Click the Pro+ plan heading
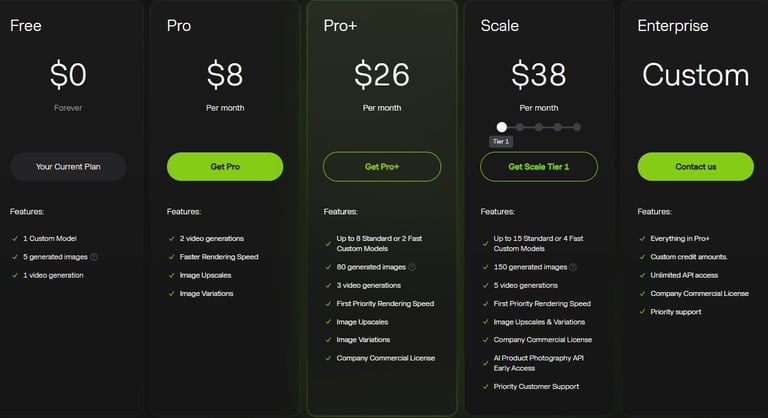The image size is (768, 418). point(340,25)
